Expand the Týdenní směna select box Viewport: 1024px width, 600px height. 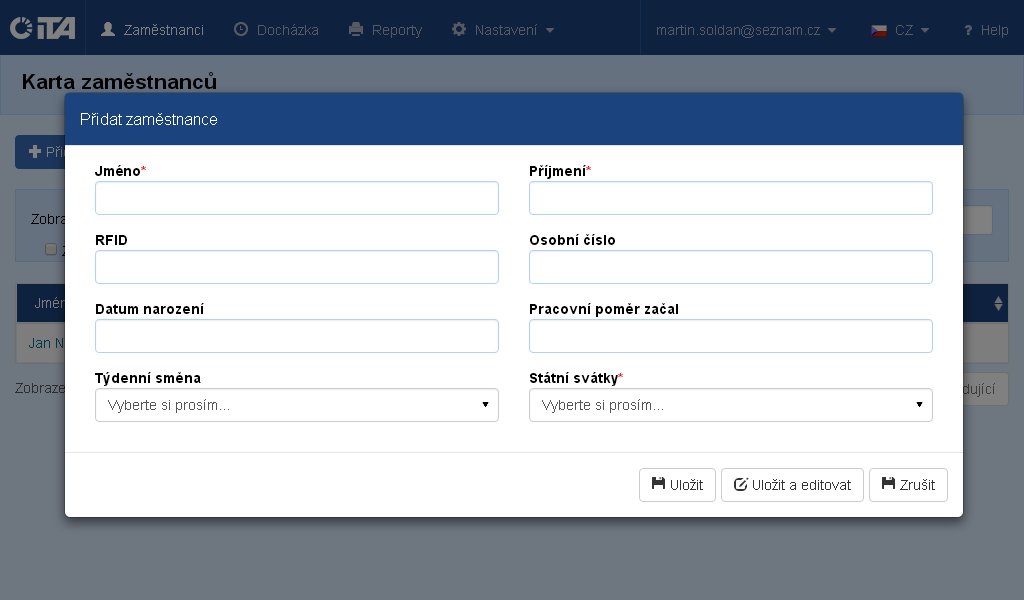[x=296, y=405]
